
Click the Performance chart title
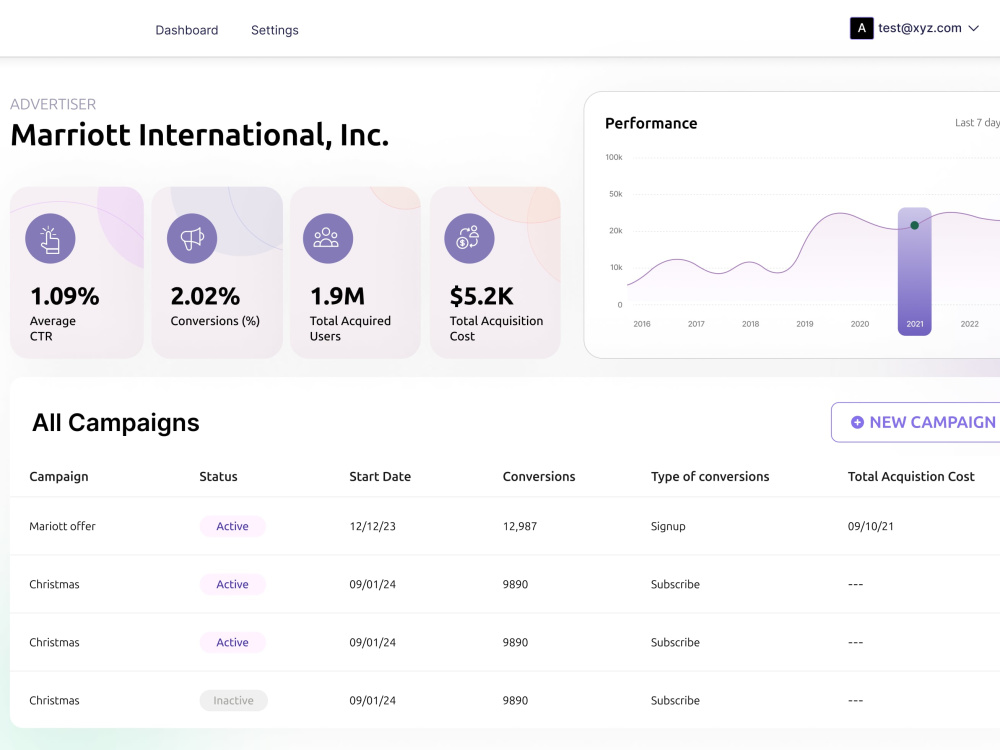tap(651, 123)
